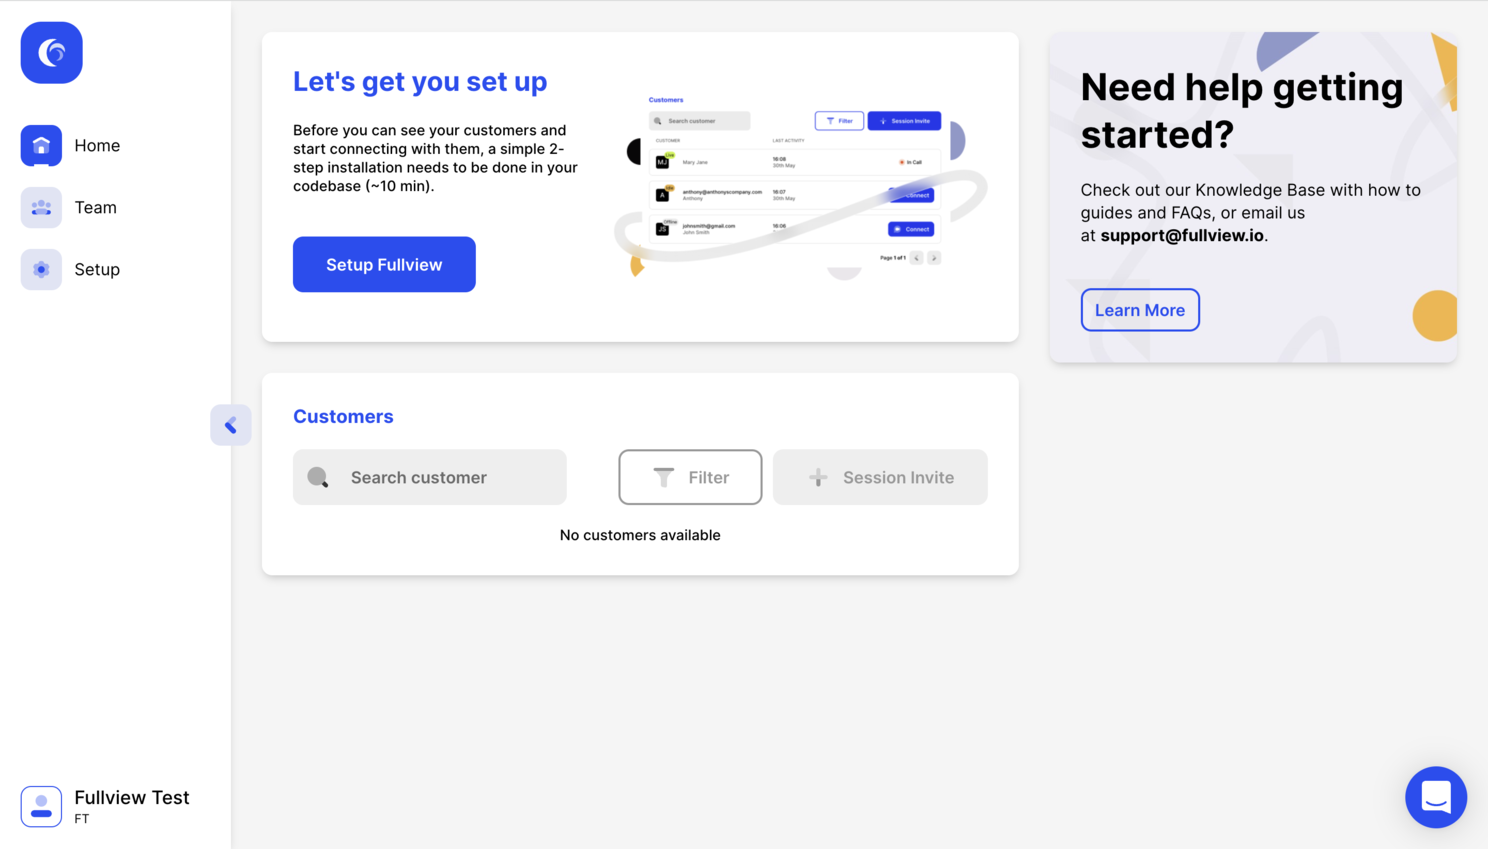Click the "No customers available" message
This screenshot has height=849, width=1488.
click(640, 535)
